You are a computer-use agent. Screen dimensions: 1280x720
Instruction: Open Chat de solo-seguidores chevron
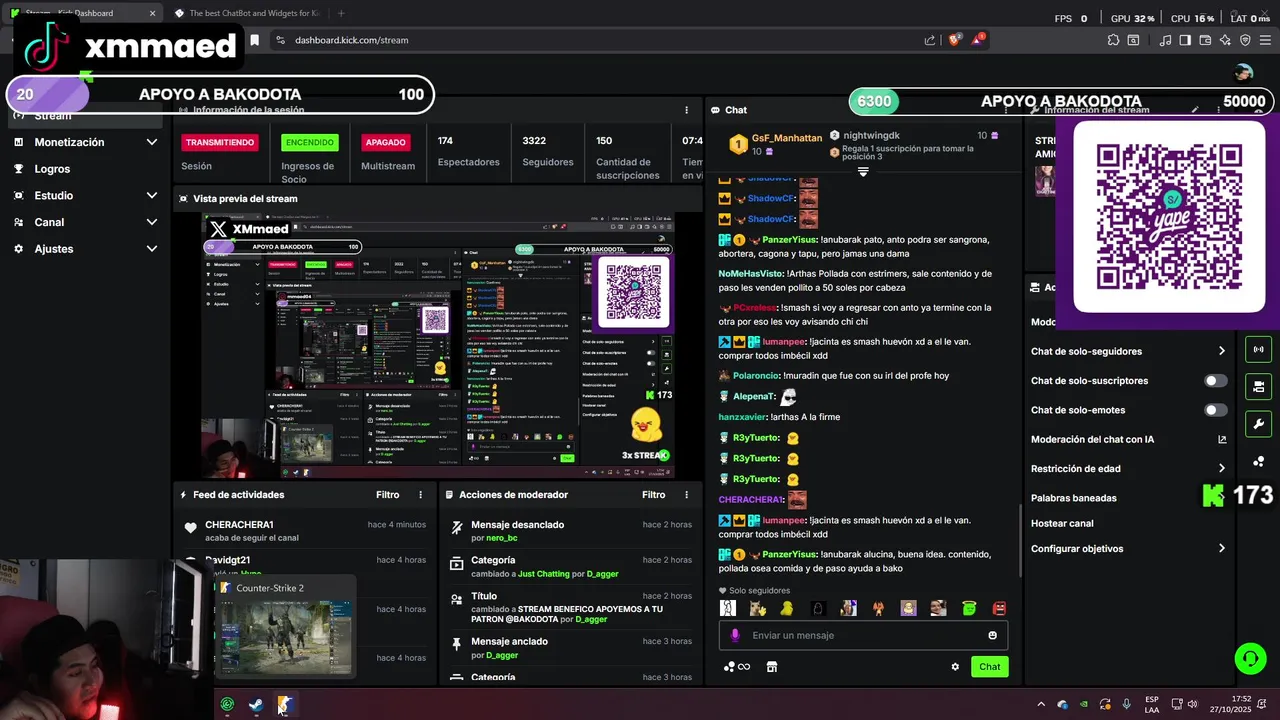point(1221,351)
